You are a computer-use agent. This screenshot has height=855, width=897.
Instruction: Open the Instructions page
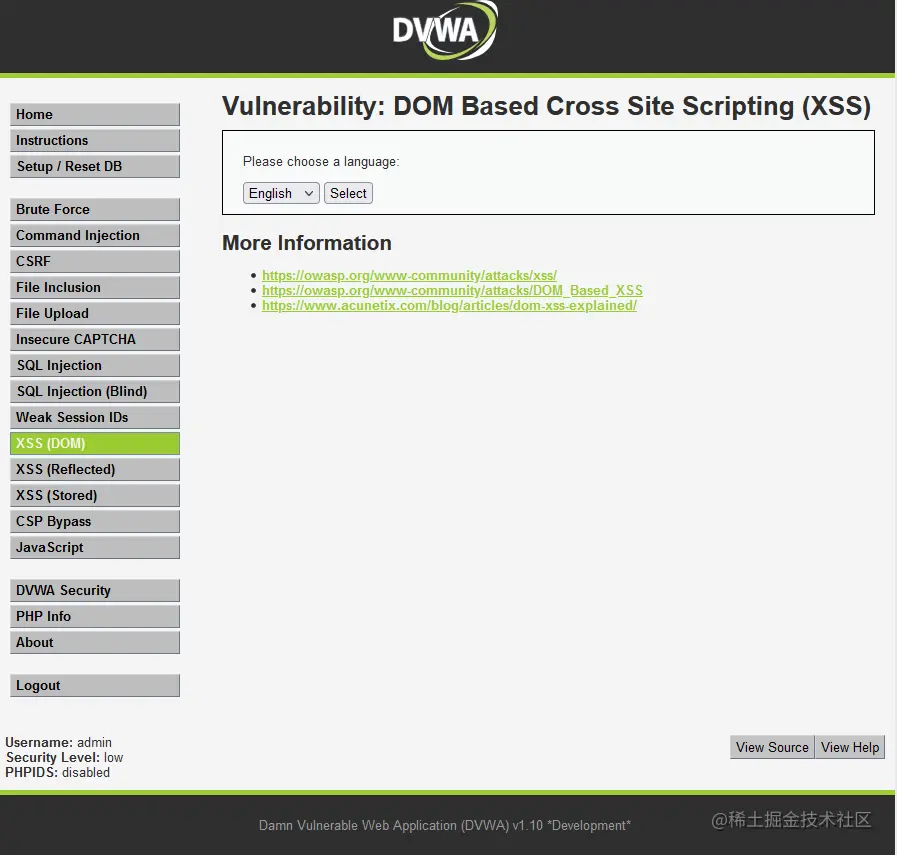(x=95, y=141)
